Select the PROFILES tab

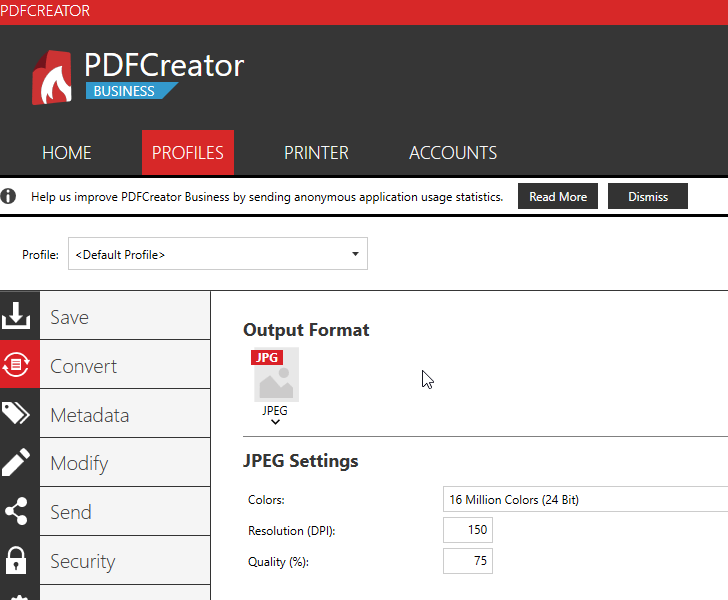pyautogui.click(x=188, y=153)
